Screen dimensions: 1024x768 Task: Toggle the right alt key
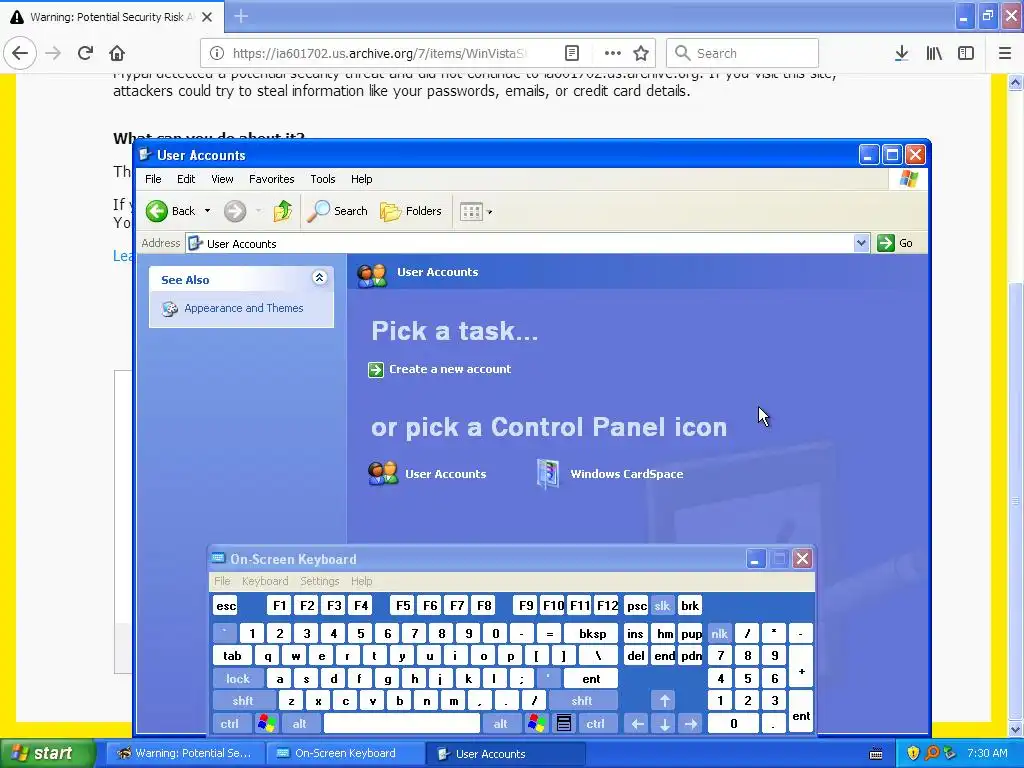(500, 724)
